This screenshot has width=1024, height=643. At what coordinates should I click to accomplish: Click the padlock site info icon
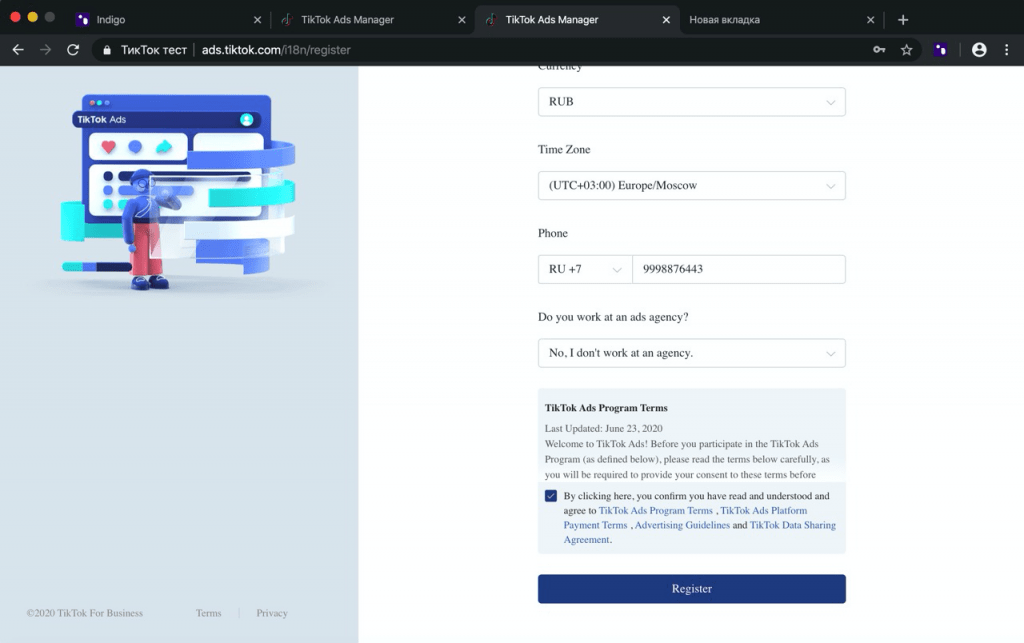click(x=107, y=50)
